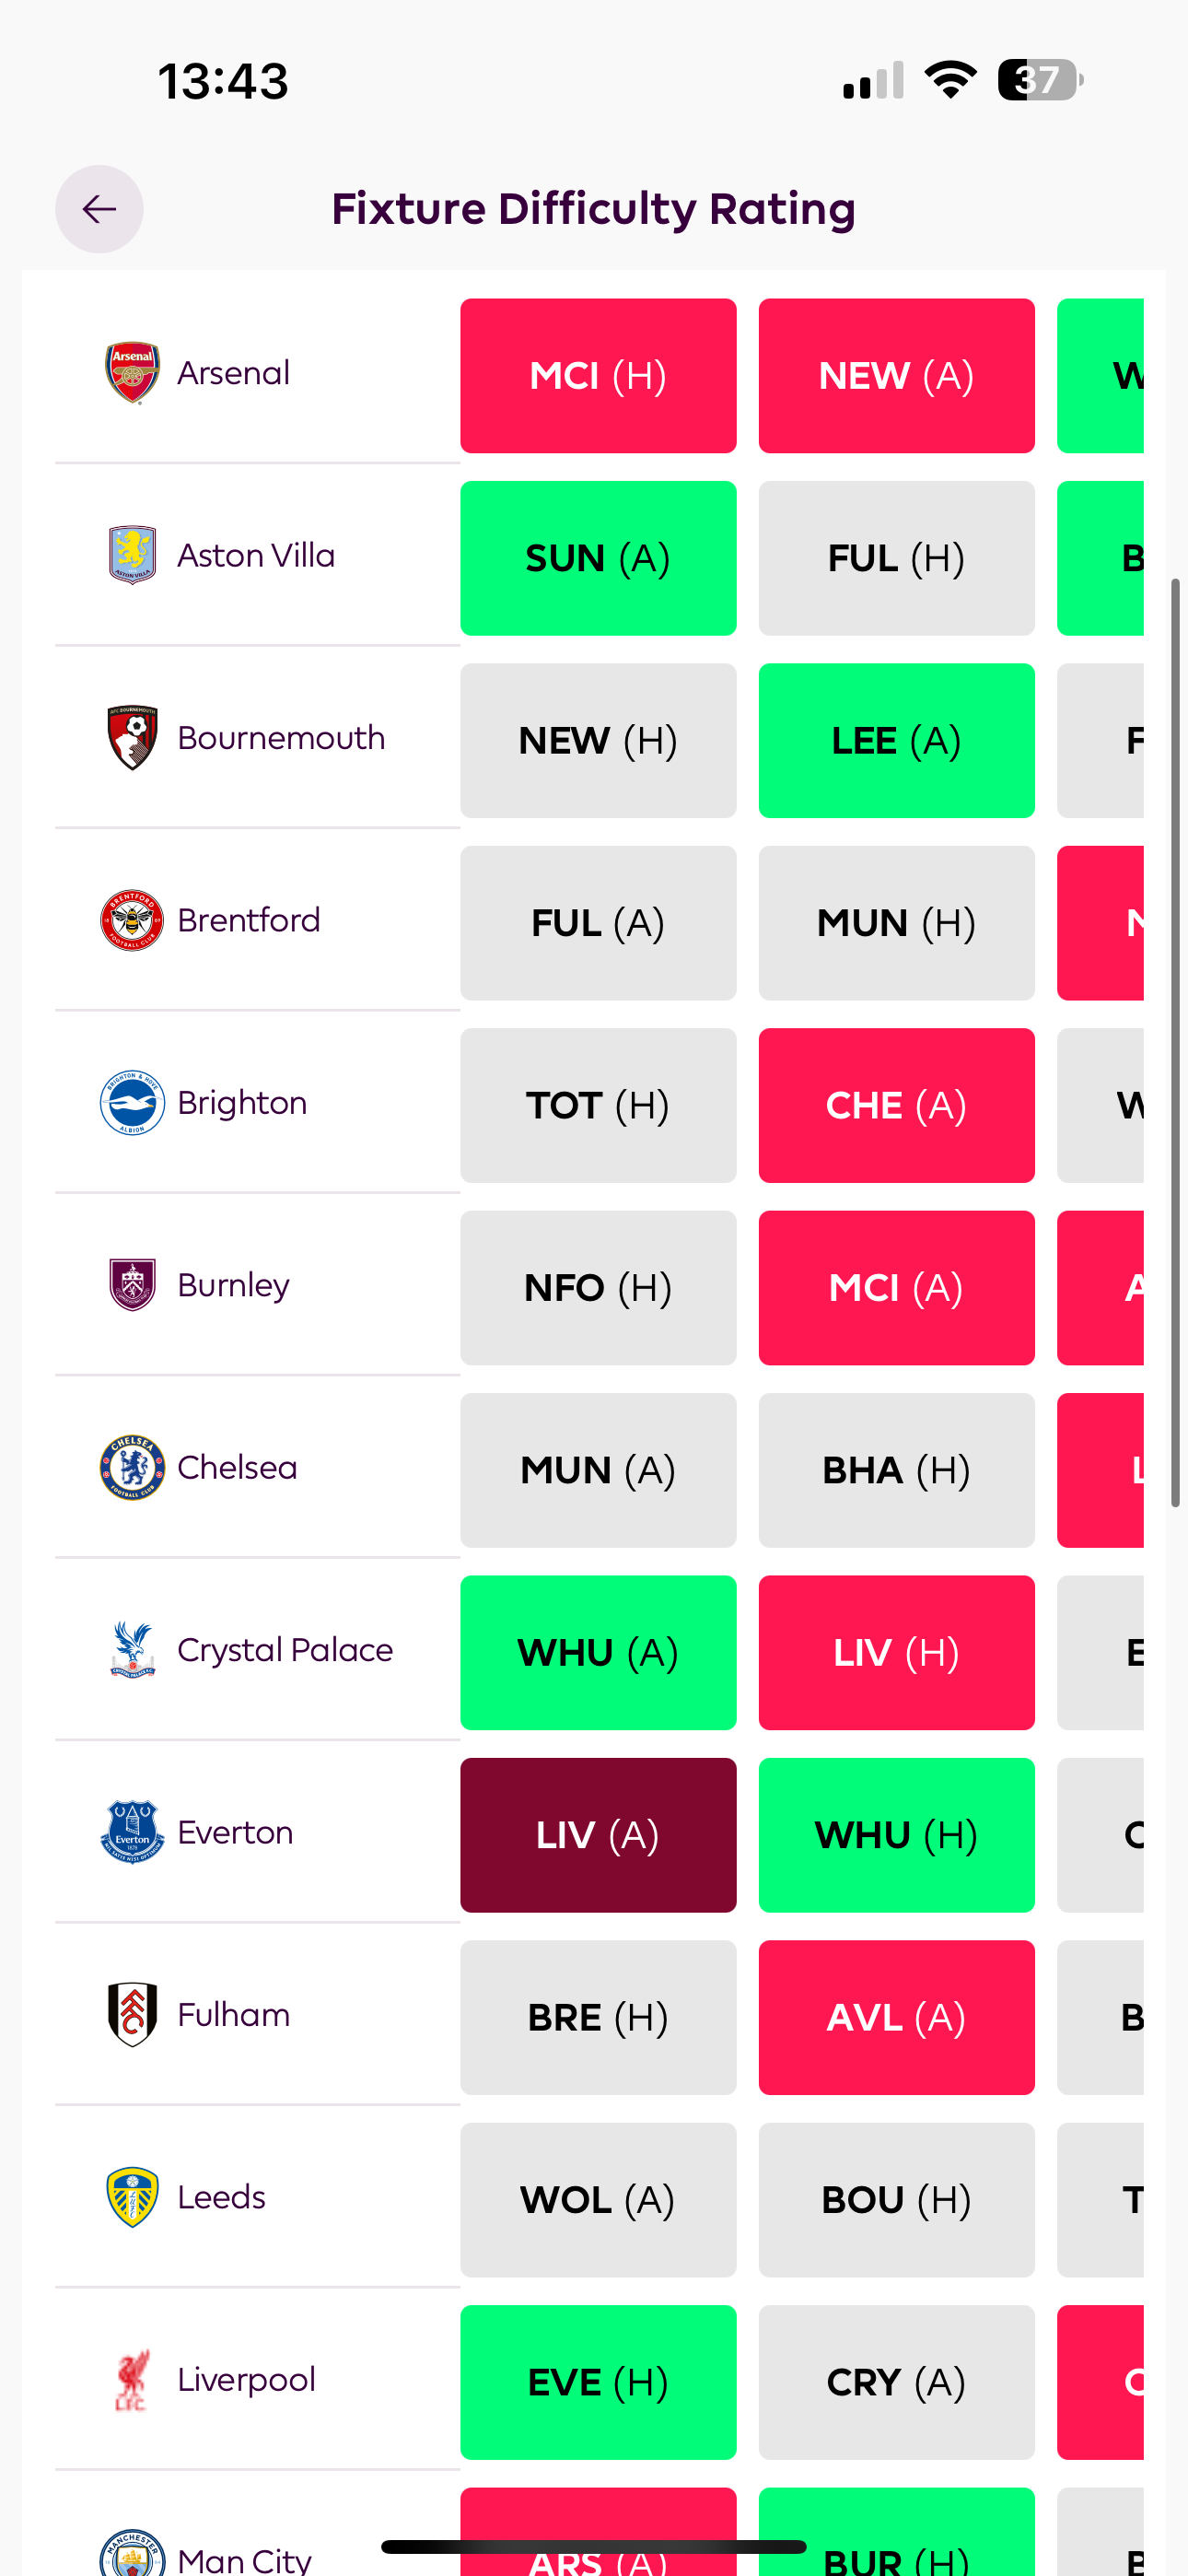Select the Crystal Palace club crest
This screenshot has width=1188, height=2576.
(x=131, y=1651)
